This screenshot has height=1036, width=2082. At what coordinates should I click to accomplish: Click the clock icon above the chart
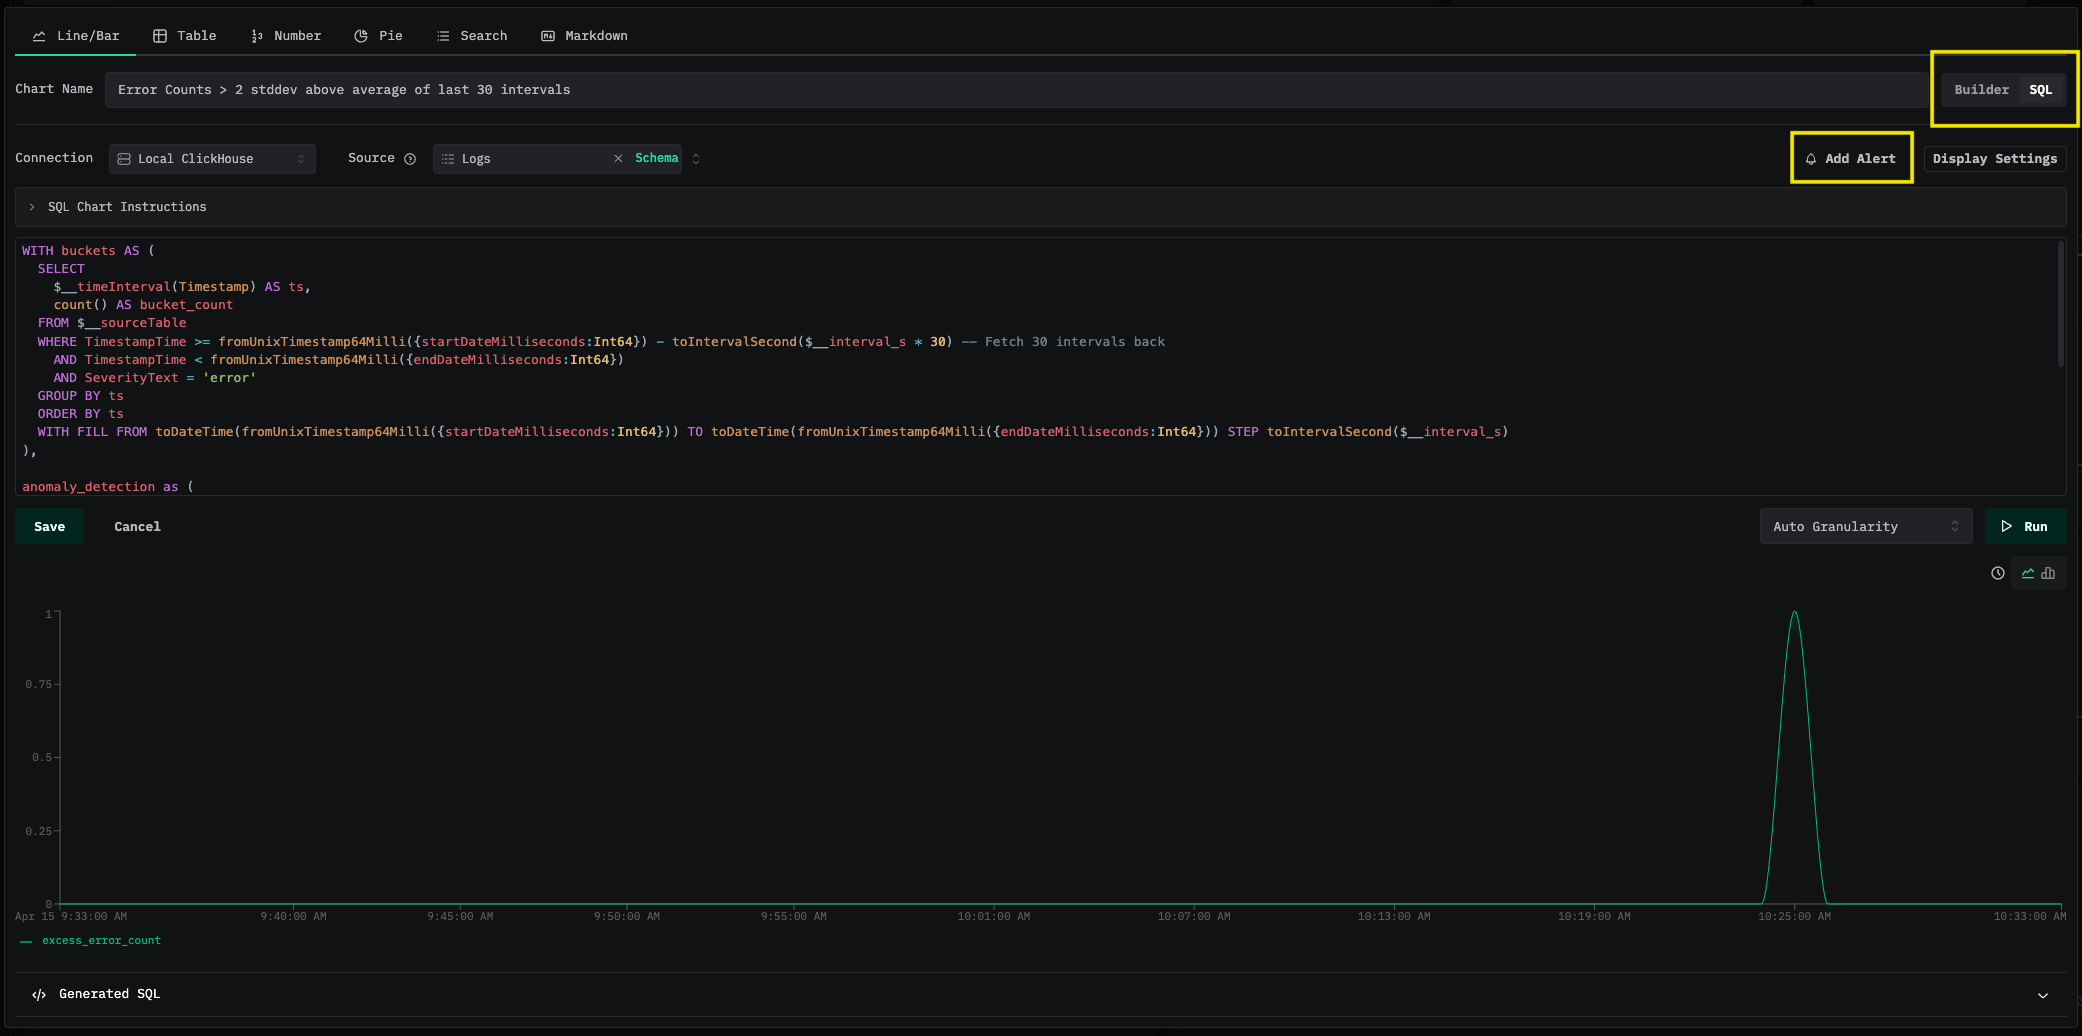click(x=1997, y=573)
